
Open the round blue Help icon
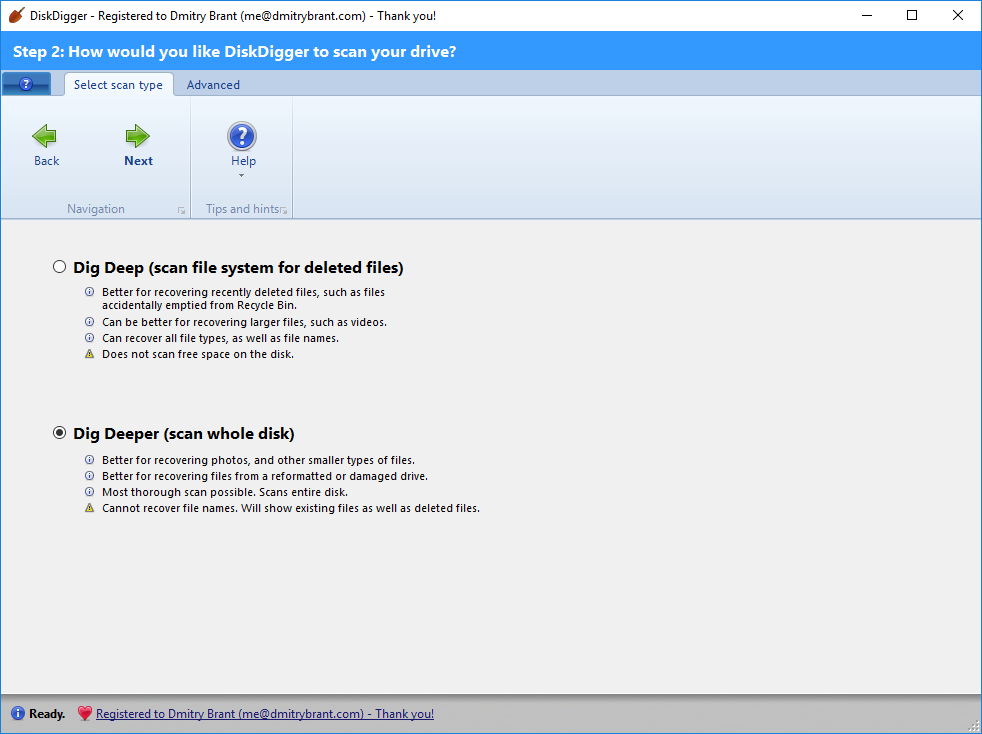click(x=242, y=136)
